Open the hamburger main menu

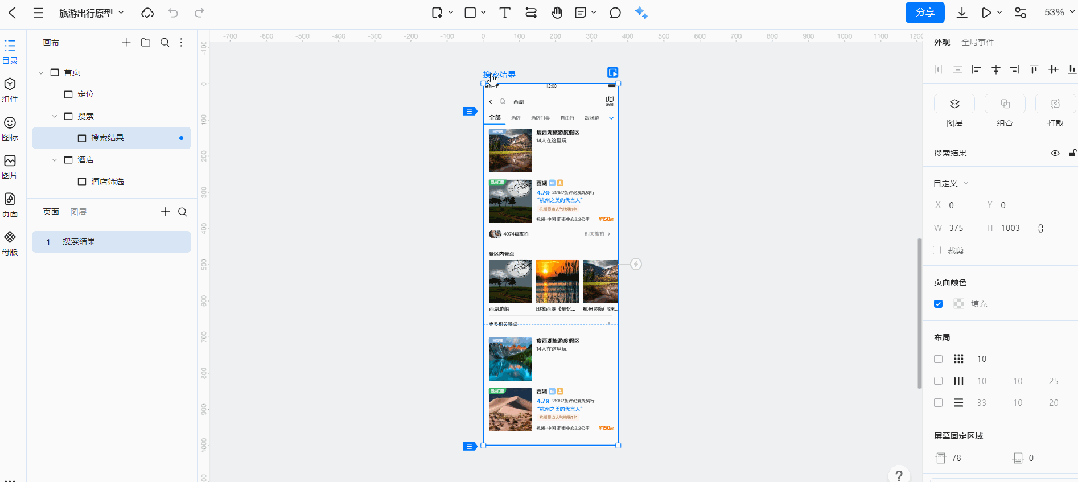(38, 13)
